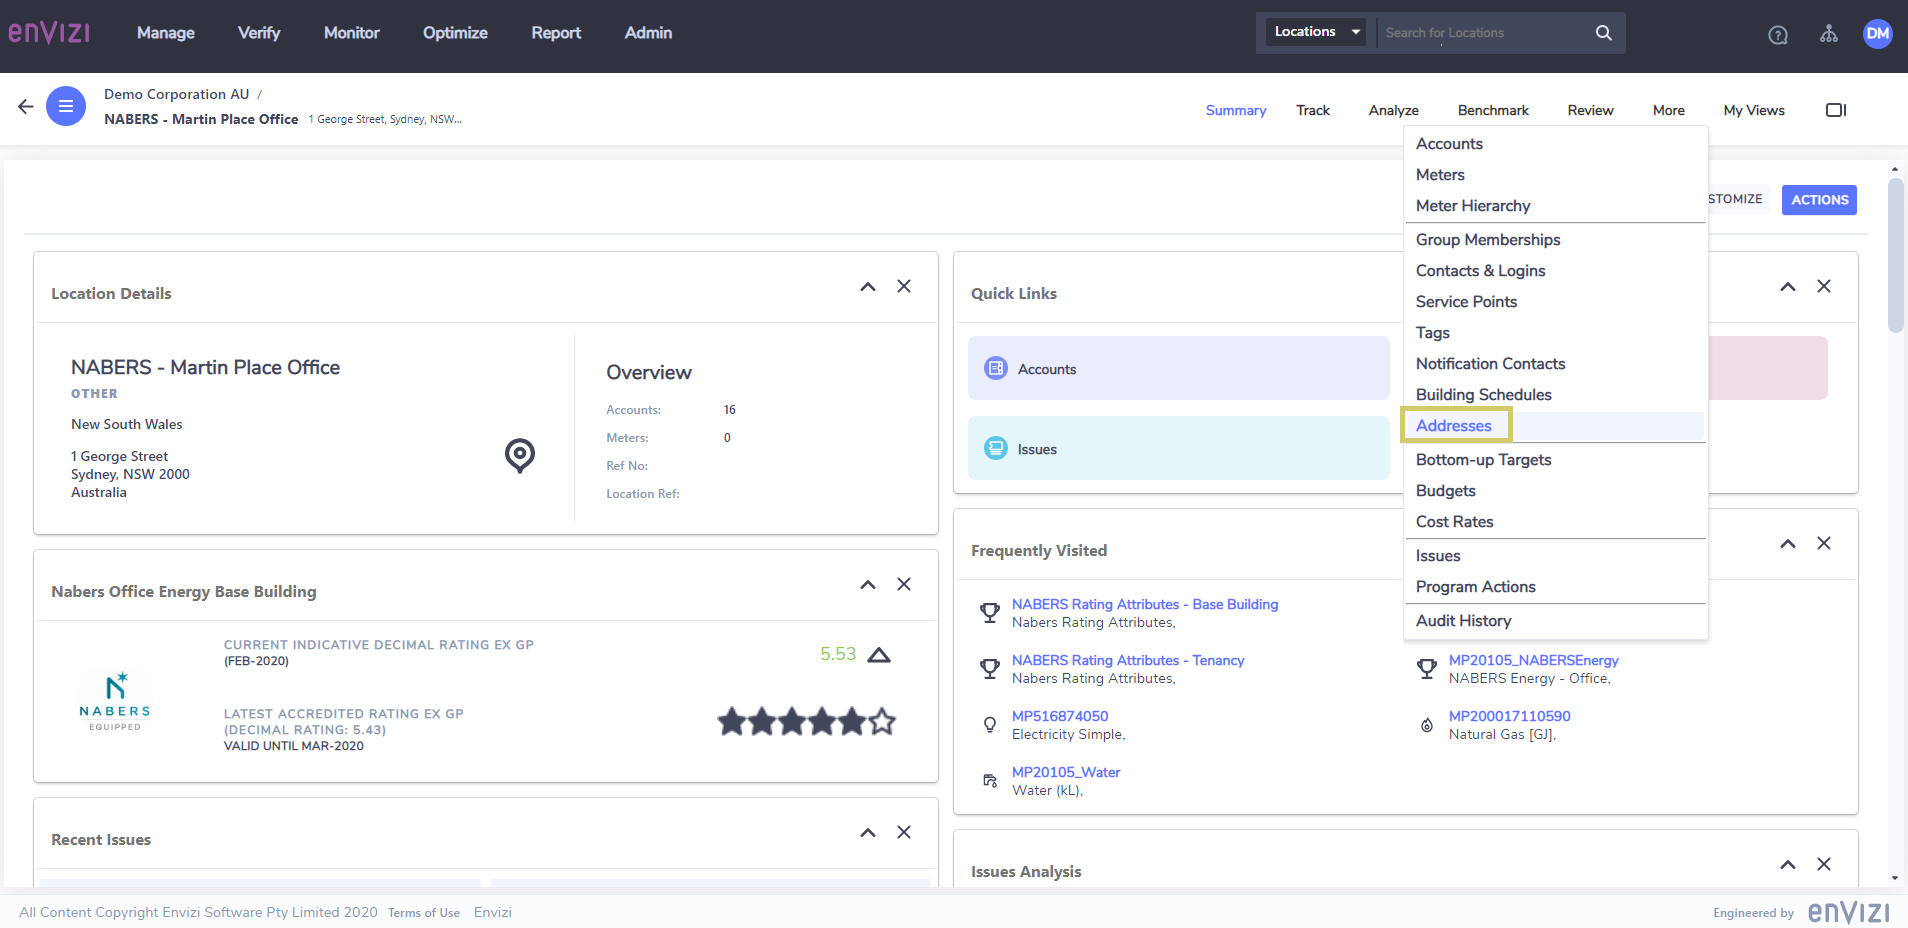Image resolution: width=1908 pixels, height=928 pixels.
Task: Collapse the Quick Links panel
Action: (1788, 287)
